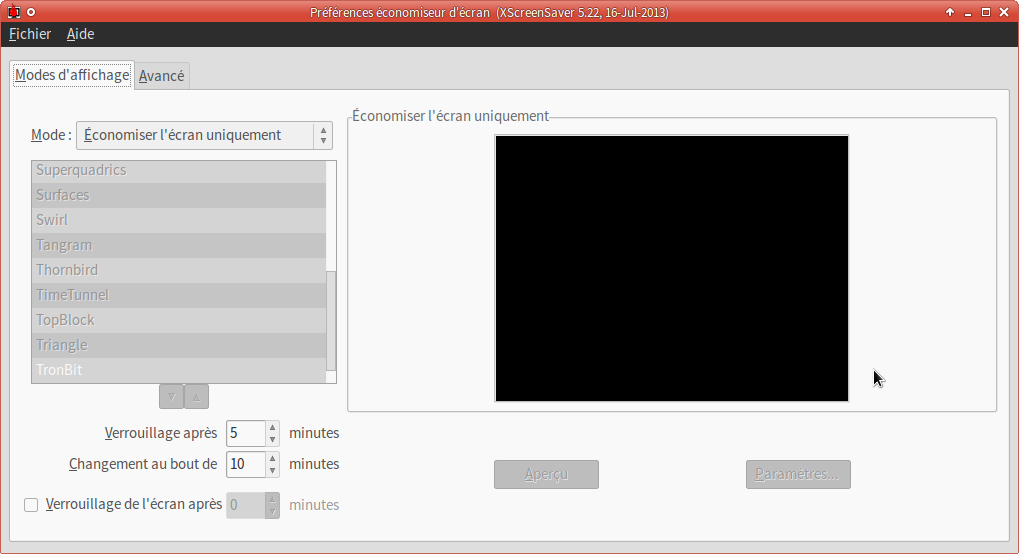Screen dimensions: 1019x554
Task: Increase Changement au bout de value
Action: pyautogui.click(x=272, y=459)
